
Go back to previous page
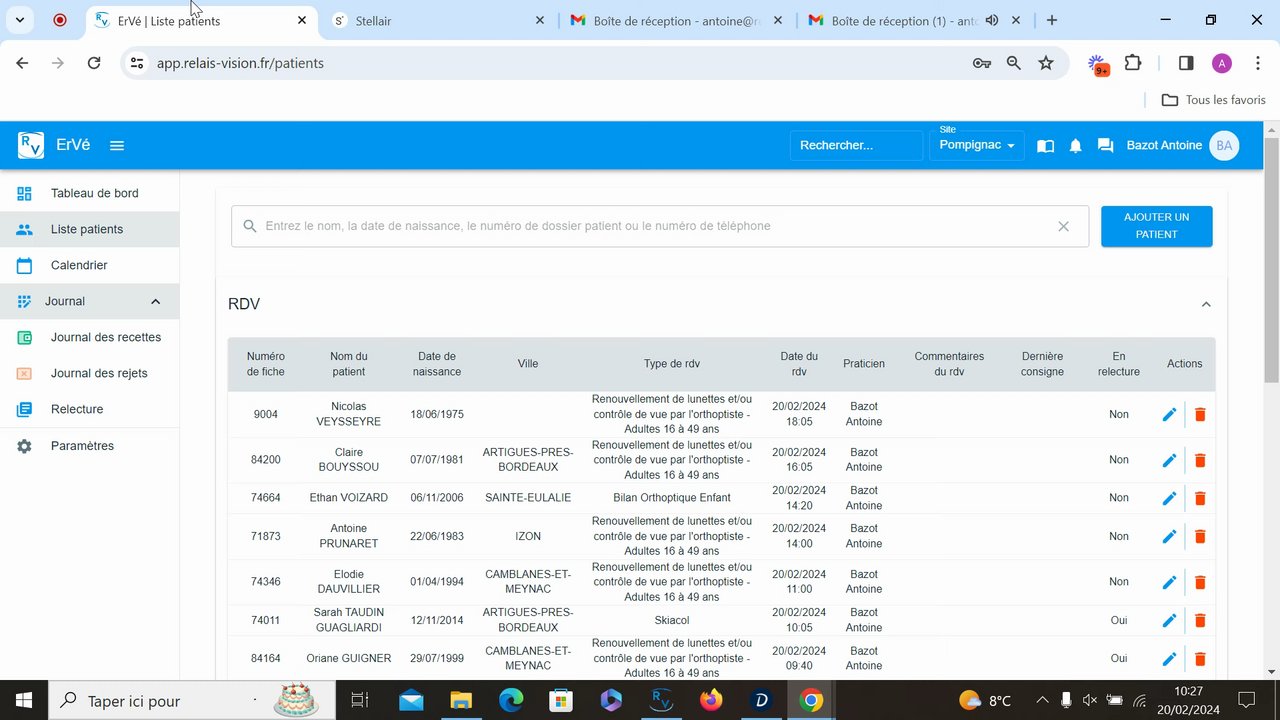pyautogui.click(x=22, y=63)
